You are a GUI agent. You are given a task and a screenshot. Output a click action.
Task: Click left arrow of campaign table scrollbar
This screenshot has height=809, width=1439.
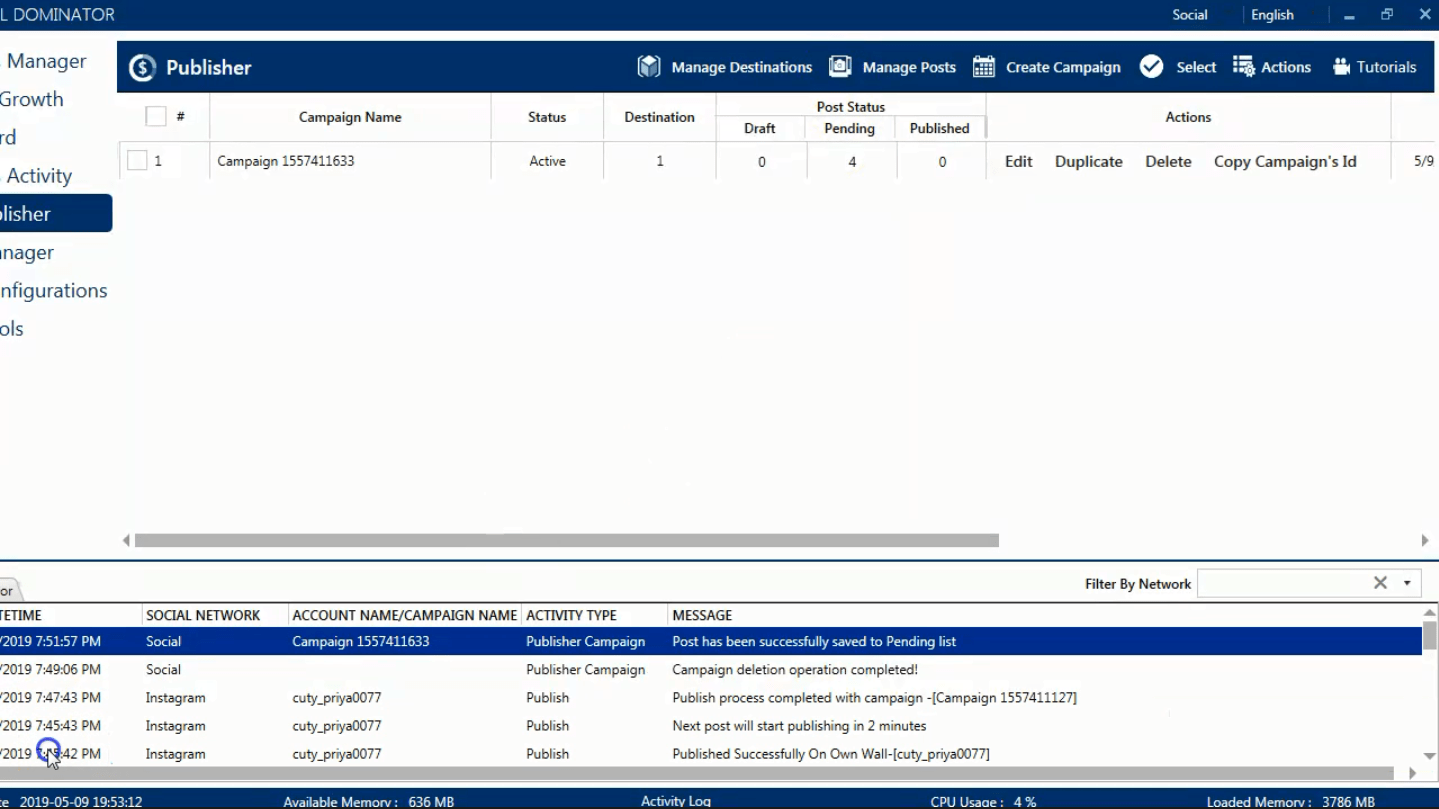point(126,540)
